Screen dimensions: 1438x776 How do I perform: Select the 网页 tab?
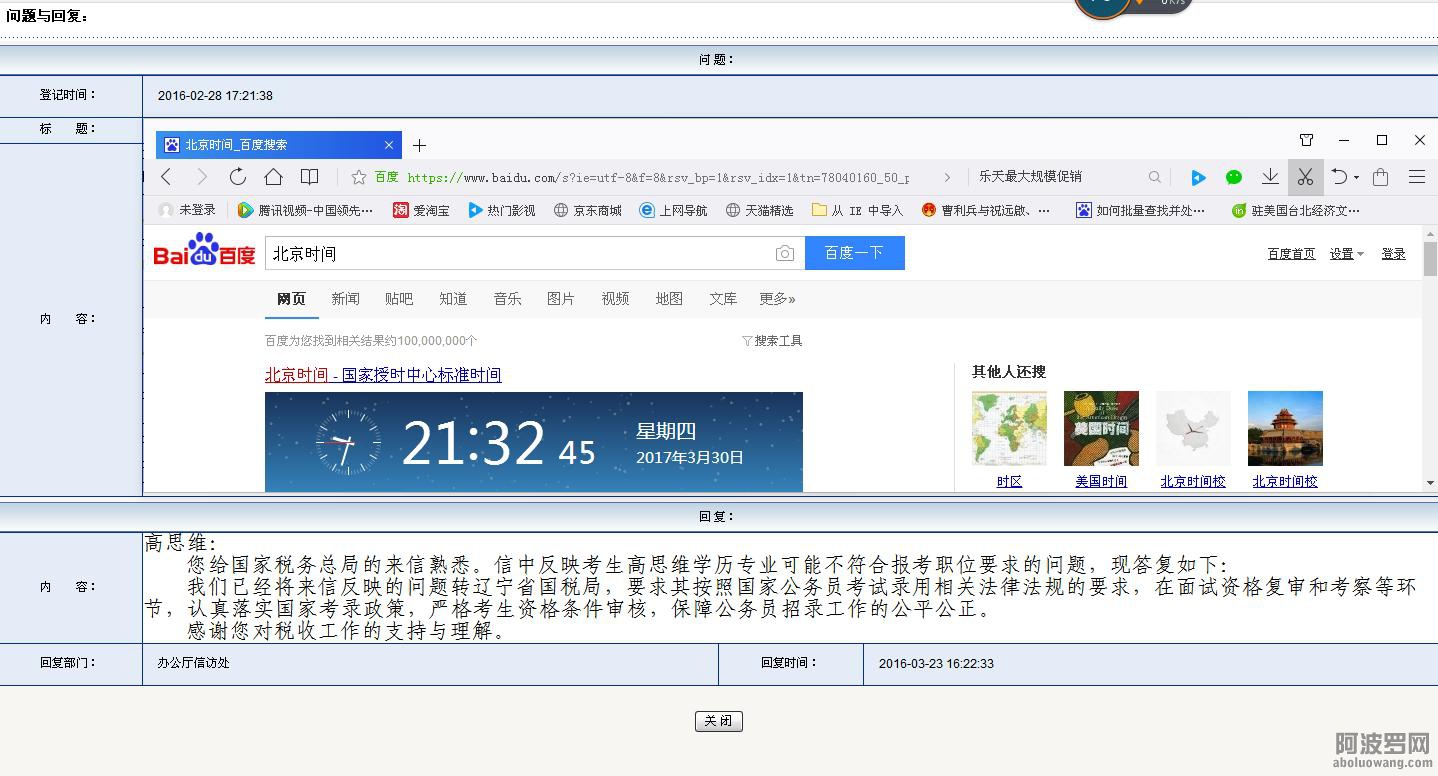coord(291,299)
